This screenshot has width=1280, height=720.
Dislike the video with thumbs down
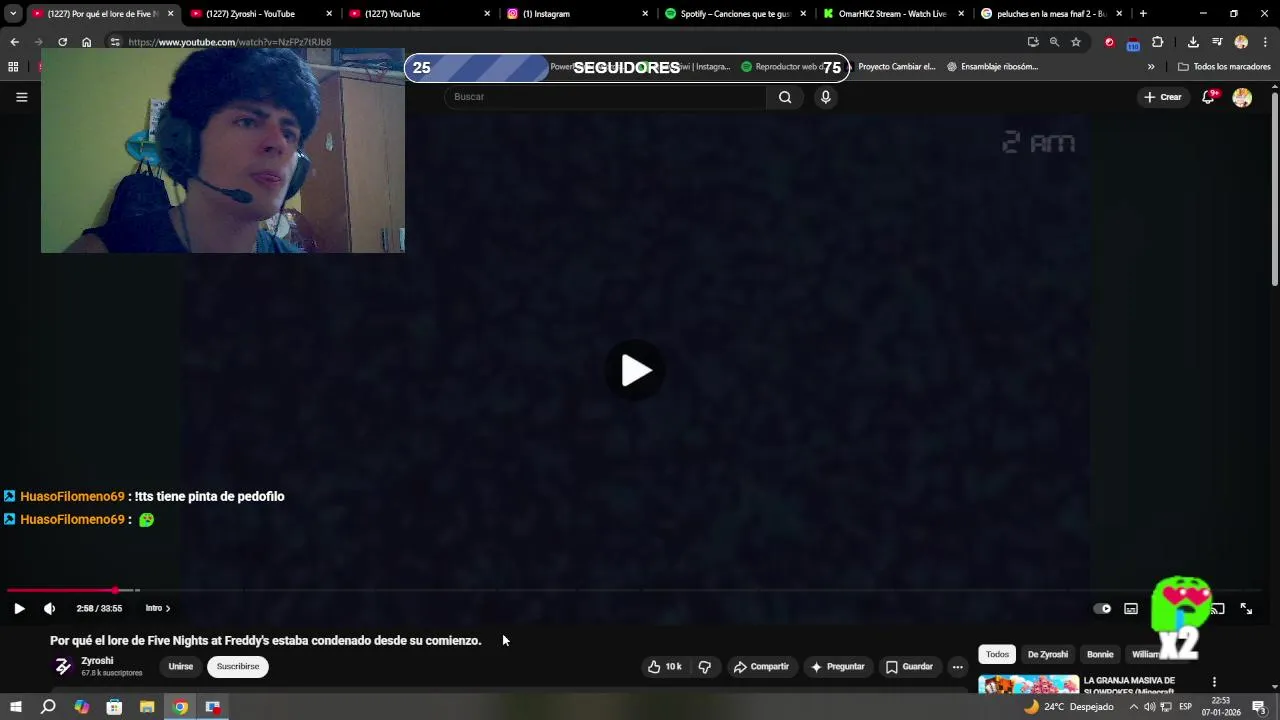[705, 667]
